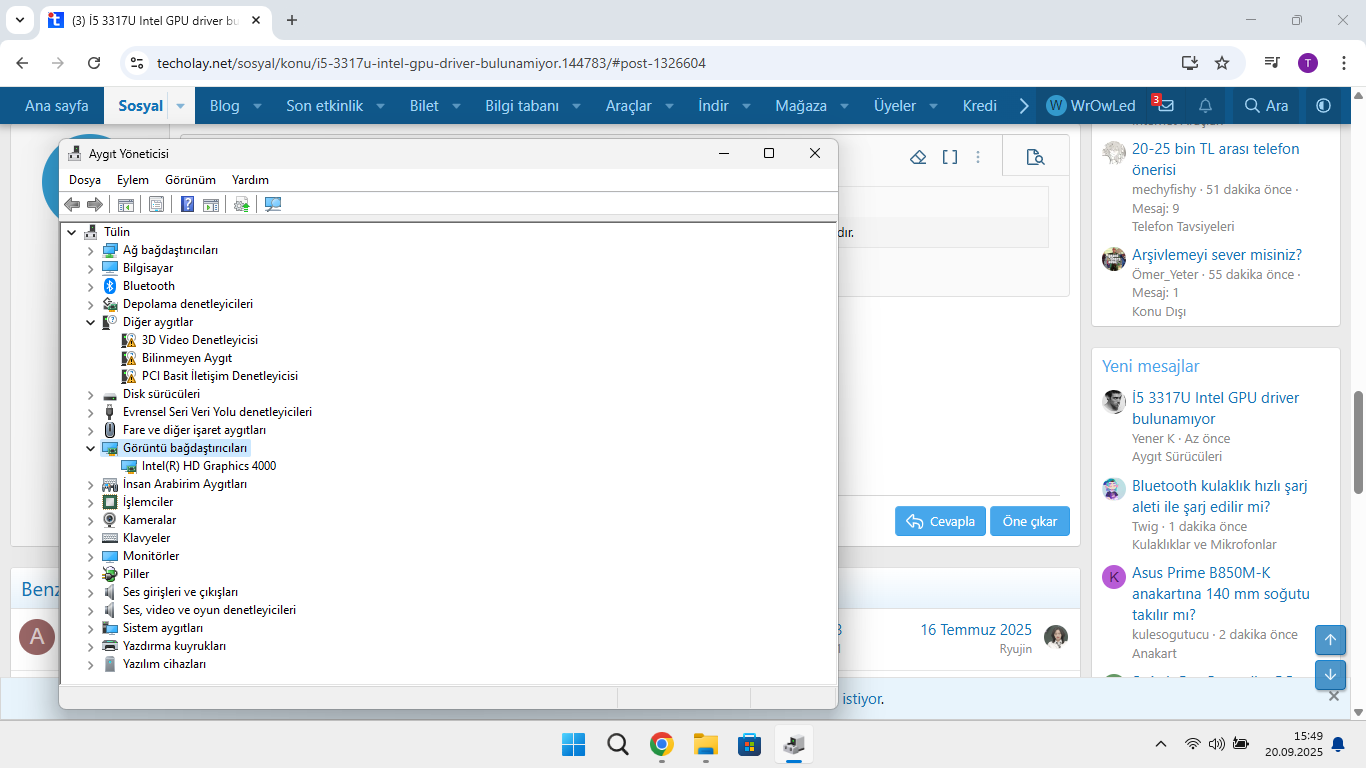Expand the Piller category
Screen dimensions: 1366x768
pos(91,574)
